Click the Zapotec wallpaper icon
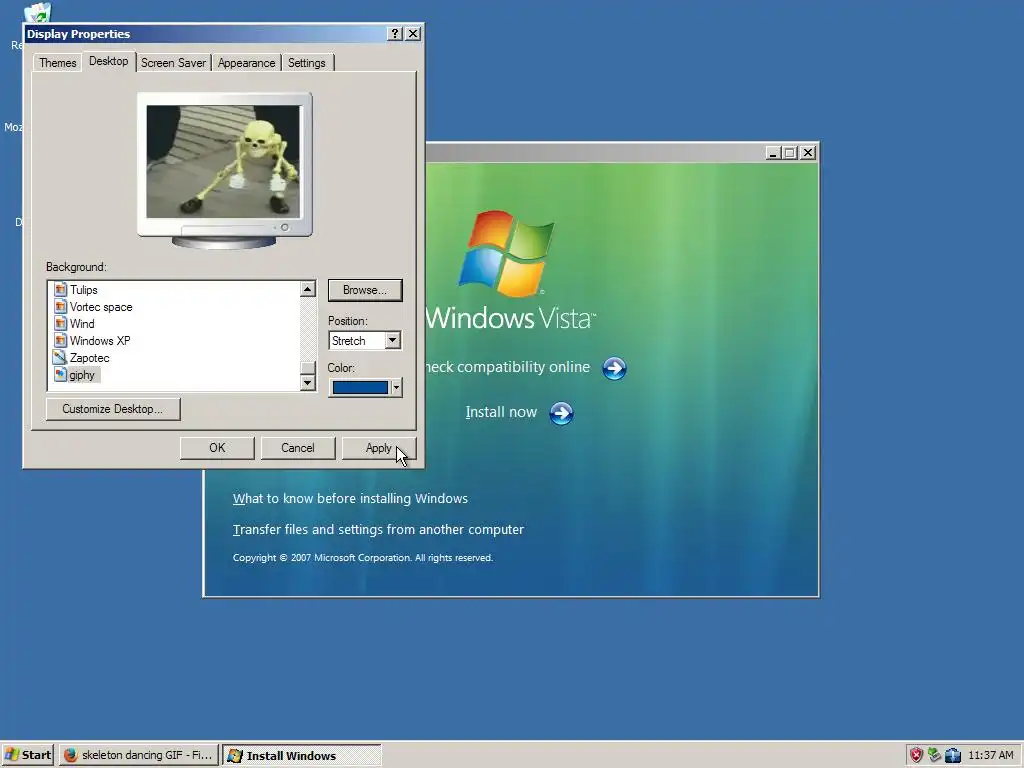1024x768 pixels. click(60, 357)
